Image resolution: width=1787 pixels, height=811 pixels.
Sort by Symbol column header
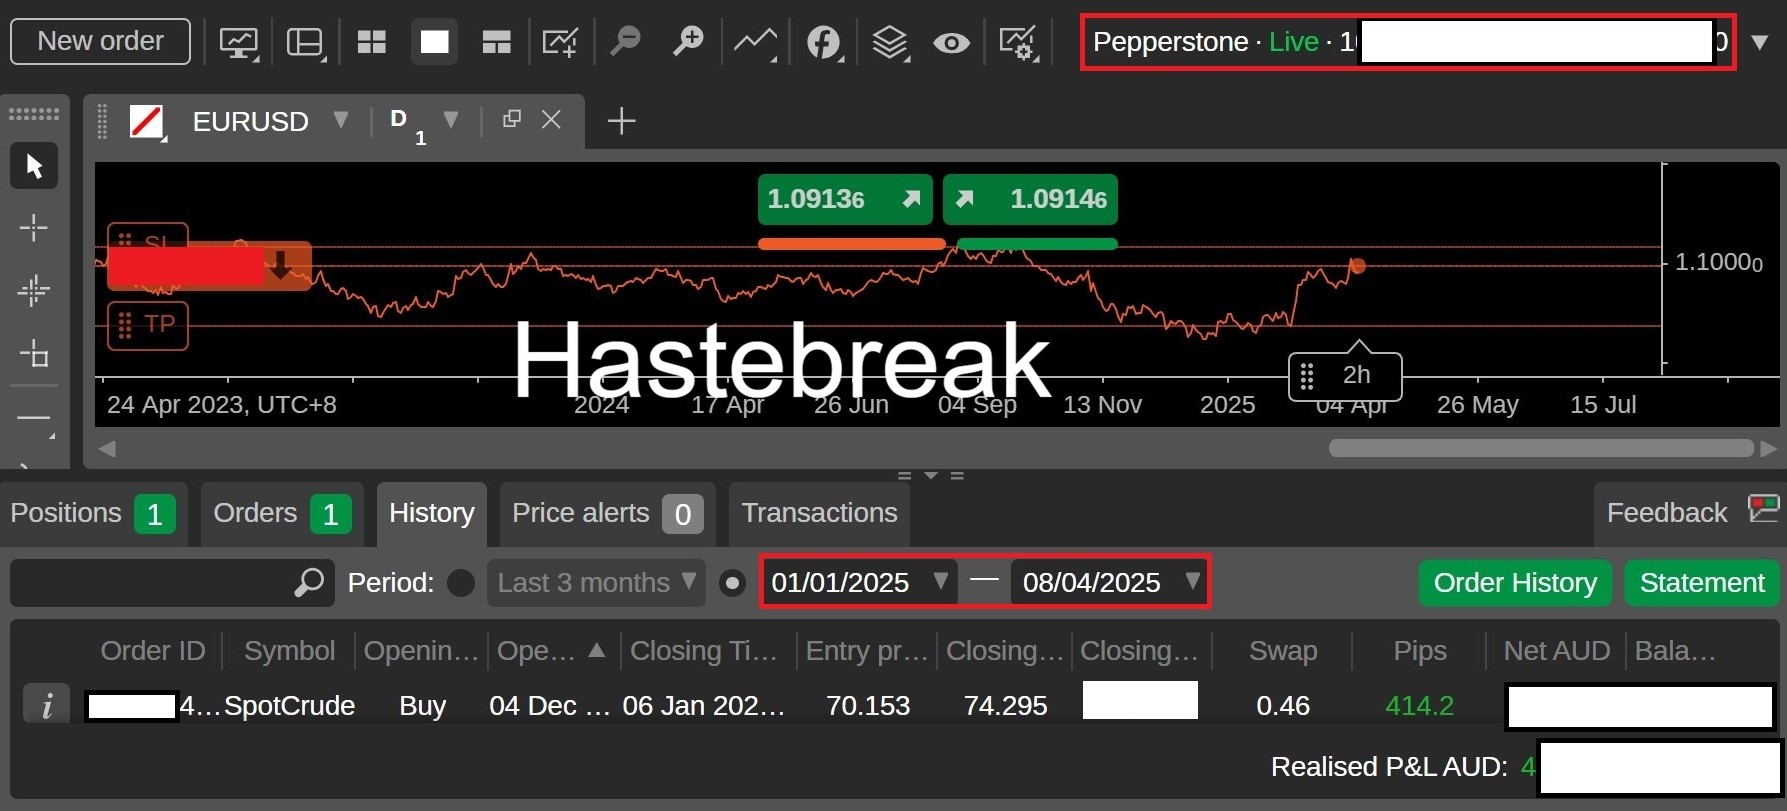click(x=289, y=651)
